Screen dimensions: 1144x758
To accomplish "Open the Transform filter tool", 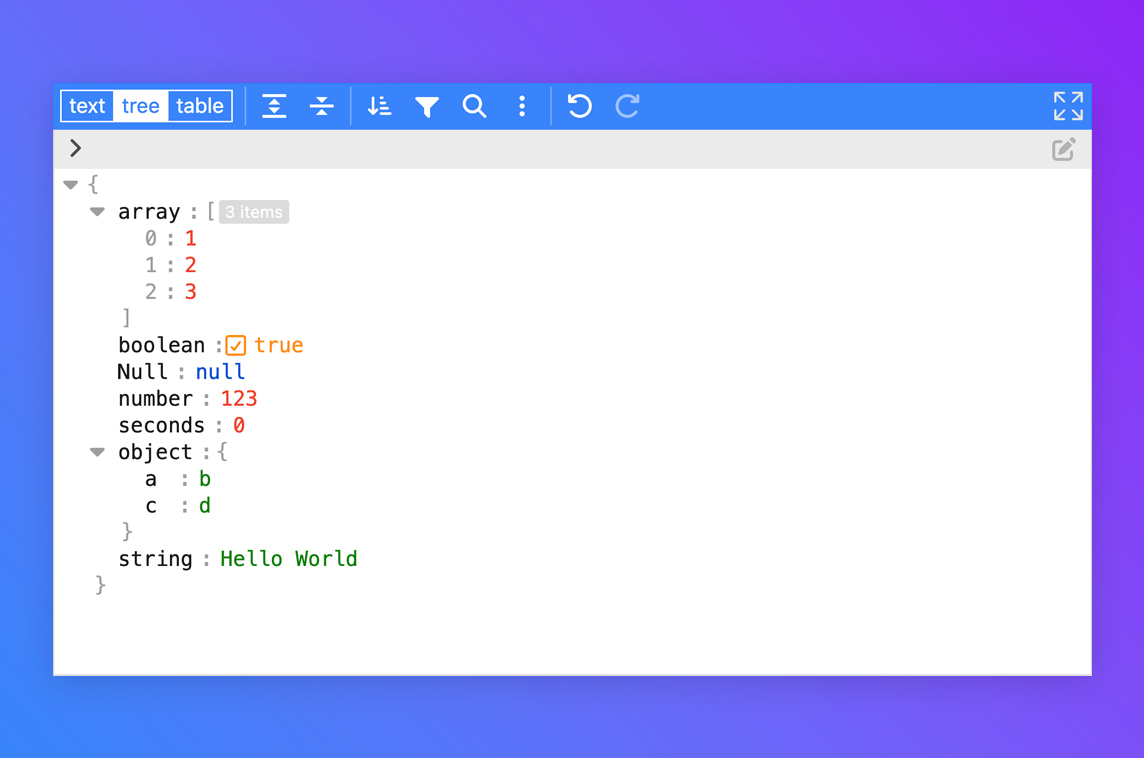I will (427, 106).
